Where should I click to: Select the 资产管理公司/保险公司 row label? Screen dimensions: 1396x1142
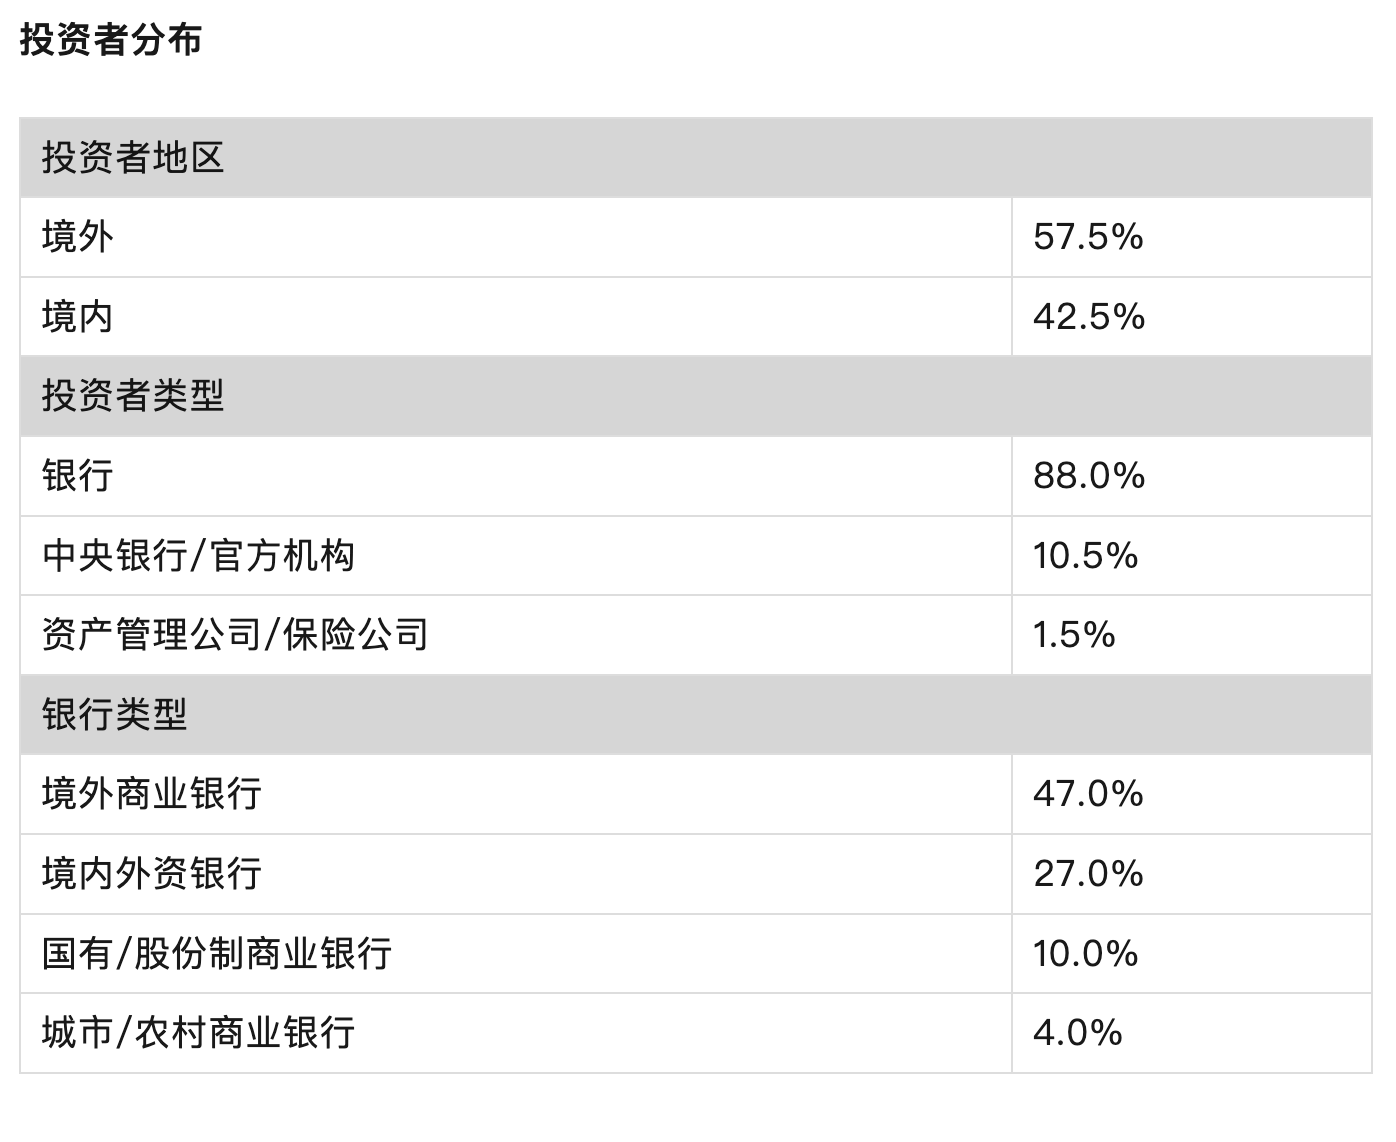[x=235, y=635]
